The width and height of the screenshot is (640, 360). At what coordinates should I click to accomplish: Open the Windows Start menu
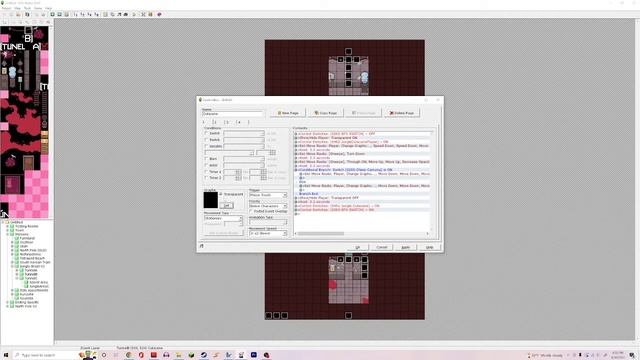pos(6,355)
